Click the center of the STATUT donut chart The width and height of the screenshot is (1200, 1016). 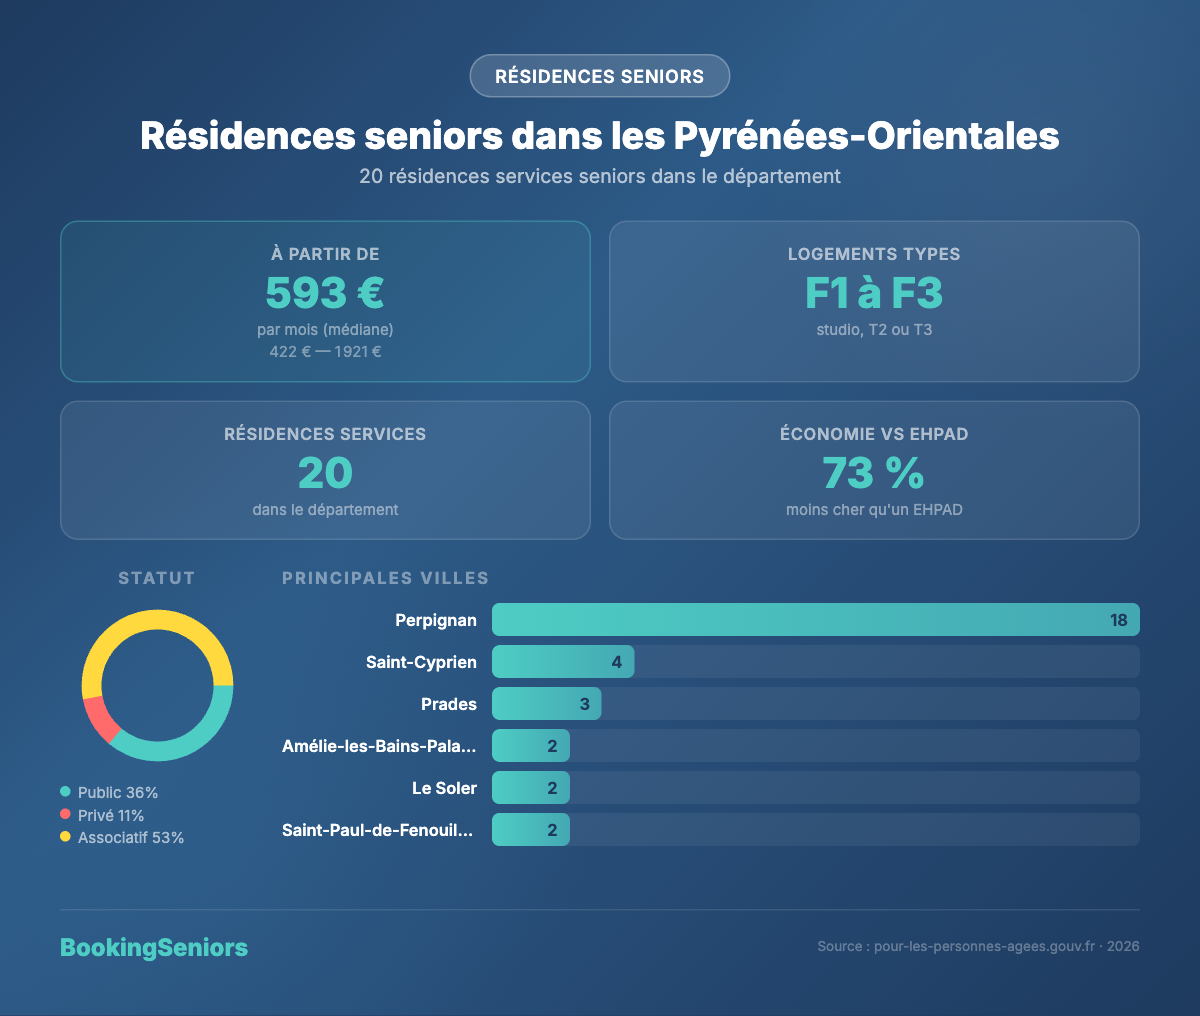(x=158, y=685)
